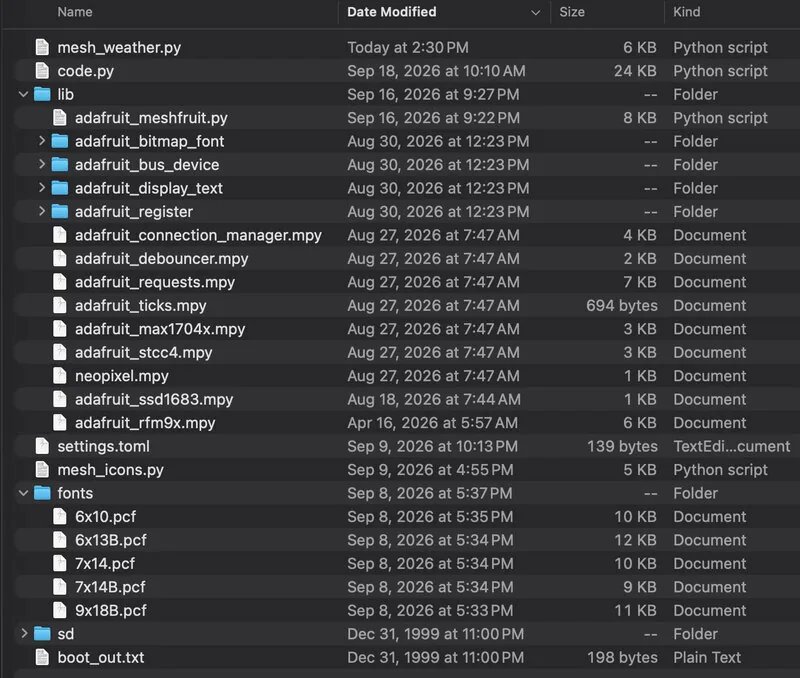Expand the sd folder
Image resolution: width=800 pixels, height=678 pixels.
pyautogui.click(x=24, y=634)
